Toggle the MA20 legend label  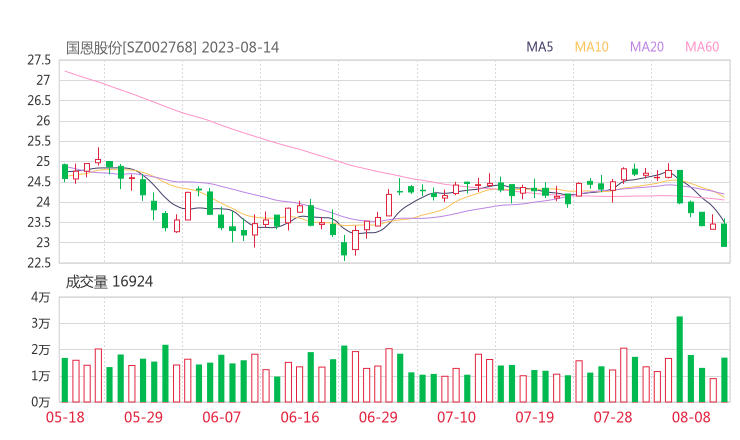pyautogui.click(x=647, y=47)
